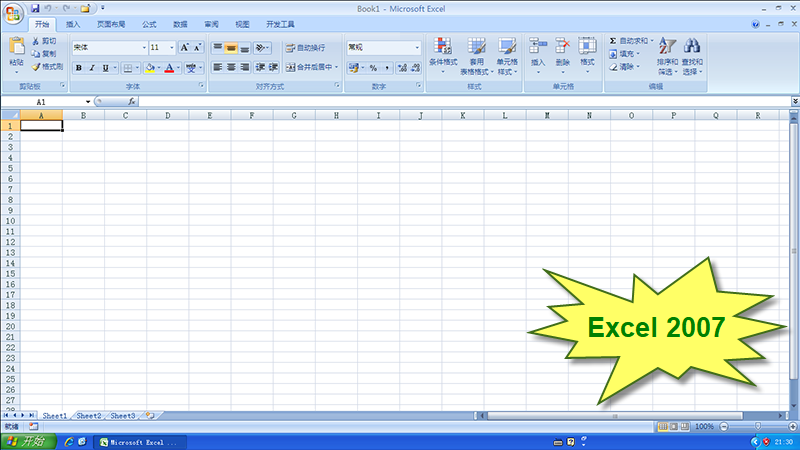Click the Paste (粘贴) clipboard icon

pyautogui.click(x=16, y=45)
